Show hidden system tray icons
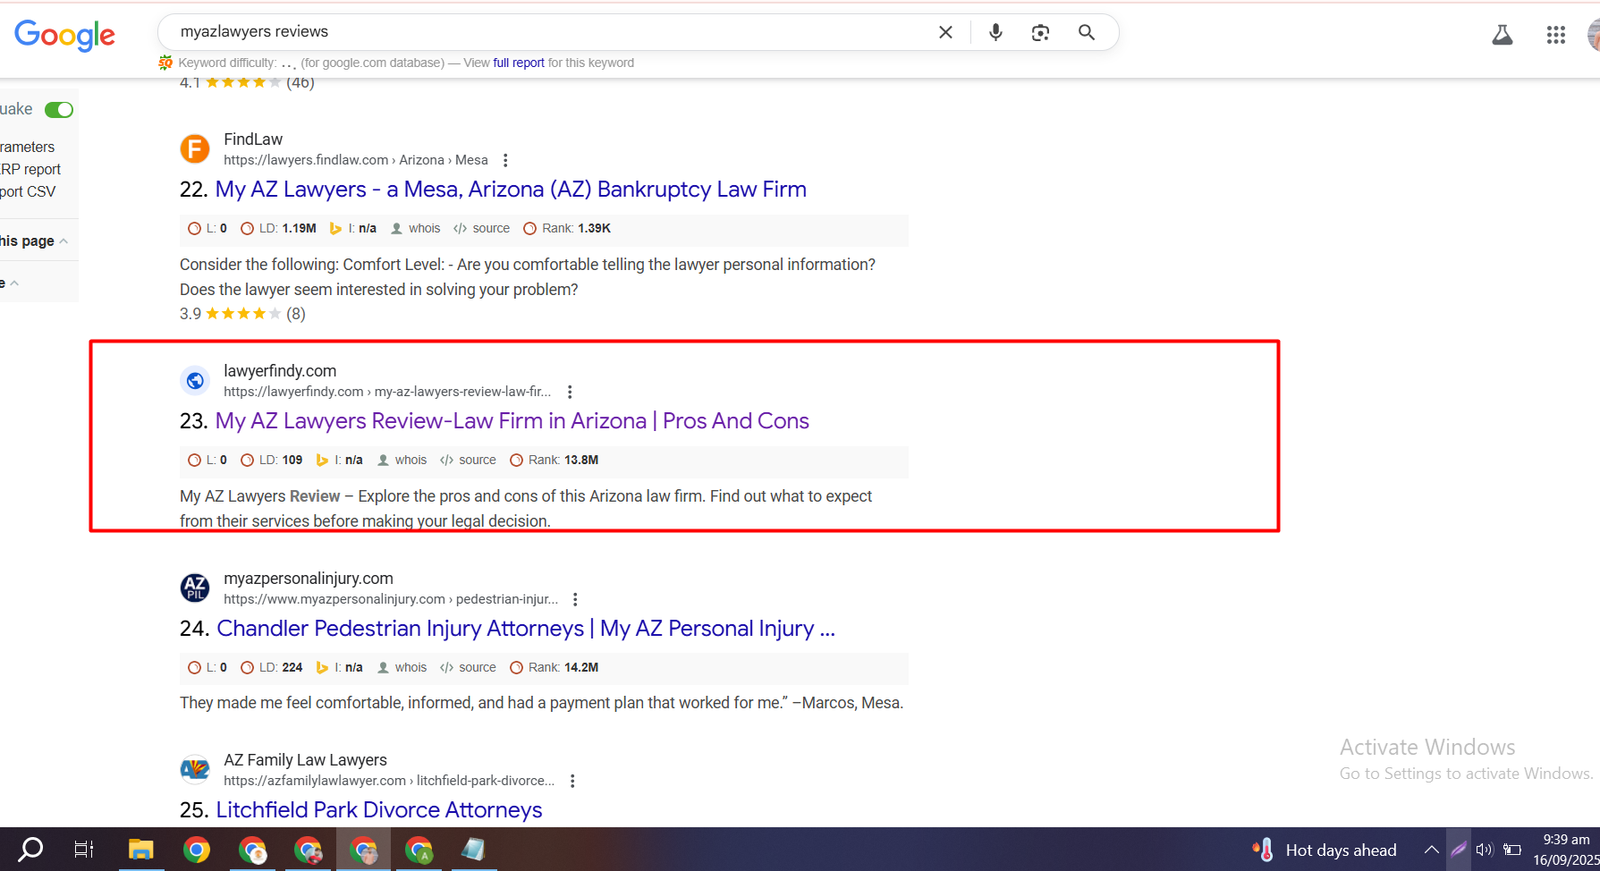 1431,850
